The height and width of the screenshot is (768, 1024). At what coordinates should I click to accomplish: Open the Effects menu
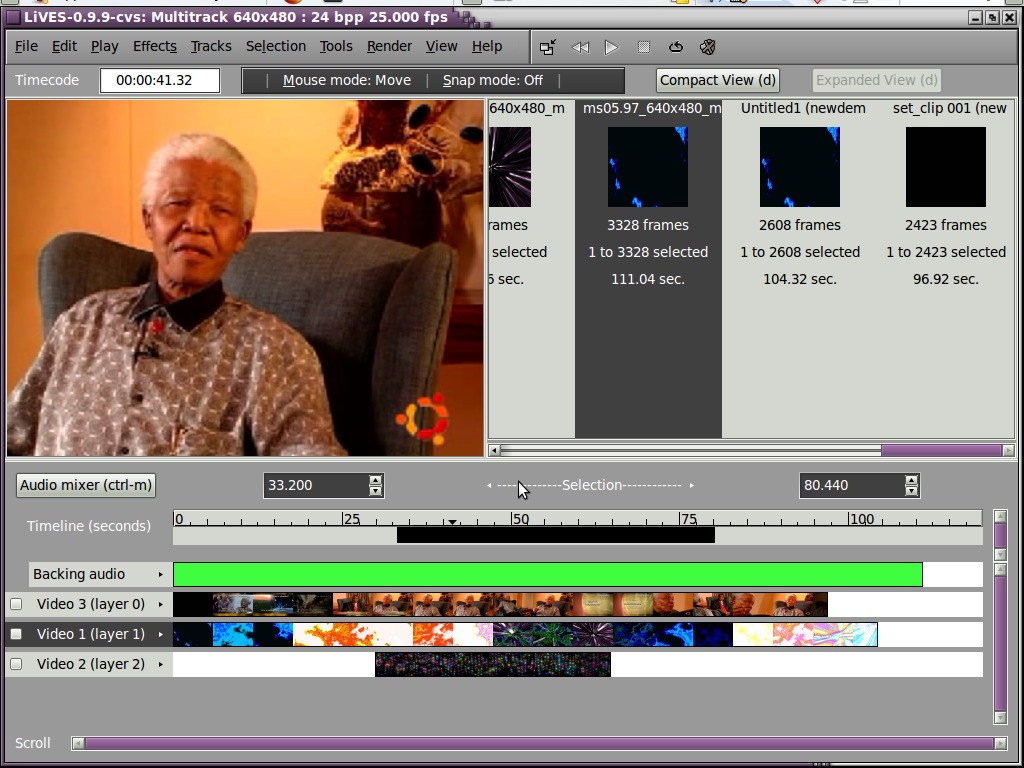coord(154,46)
